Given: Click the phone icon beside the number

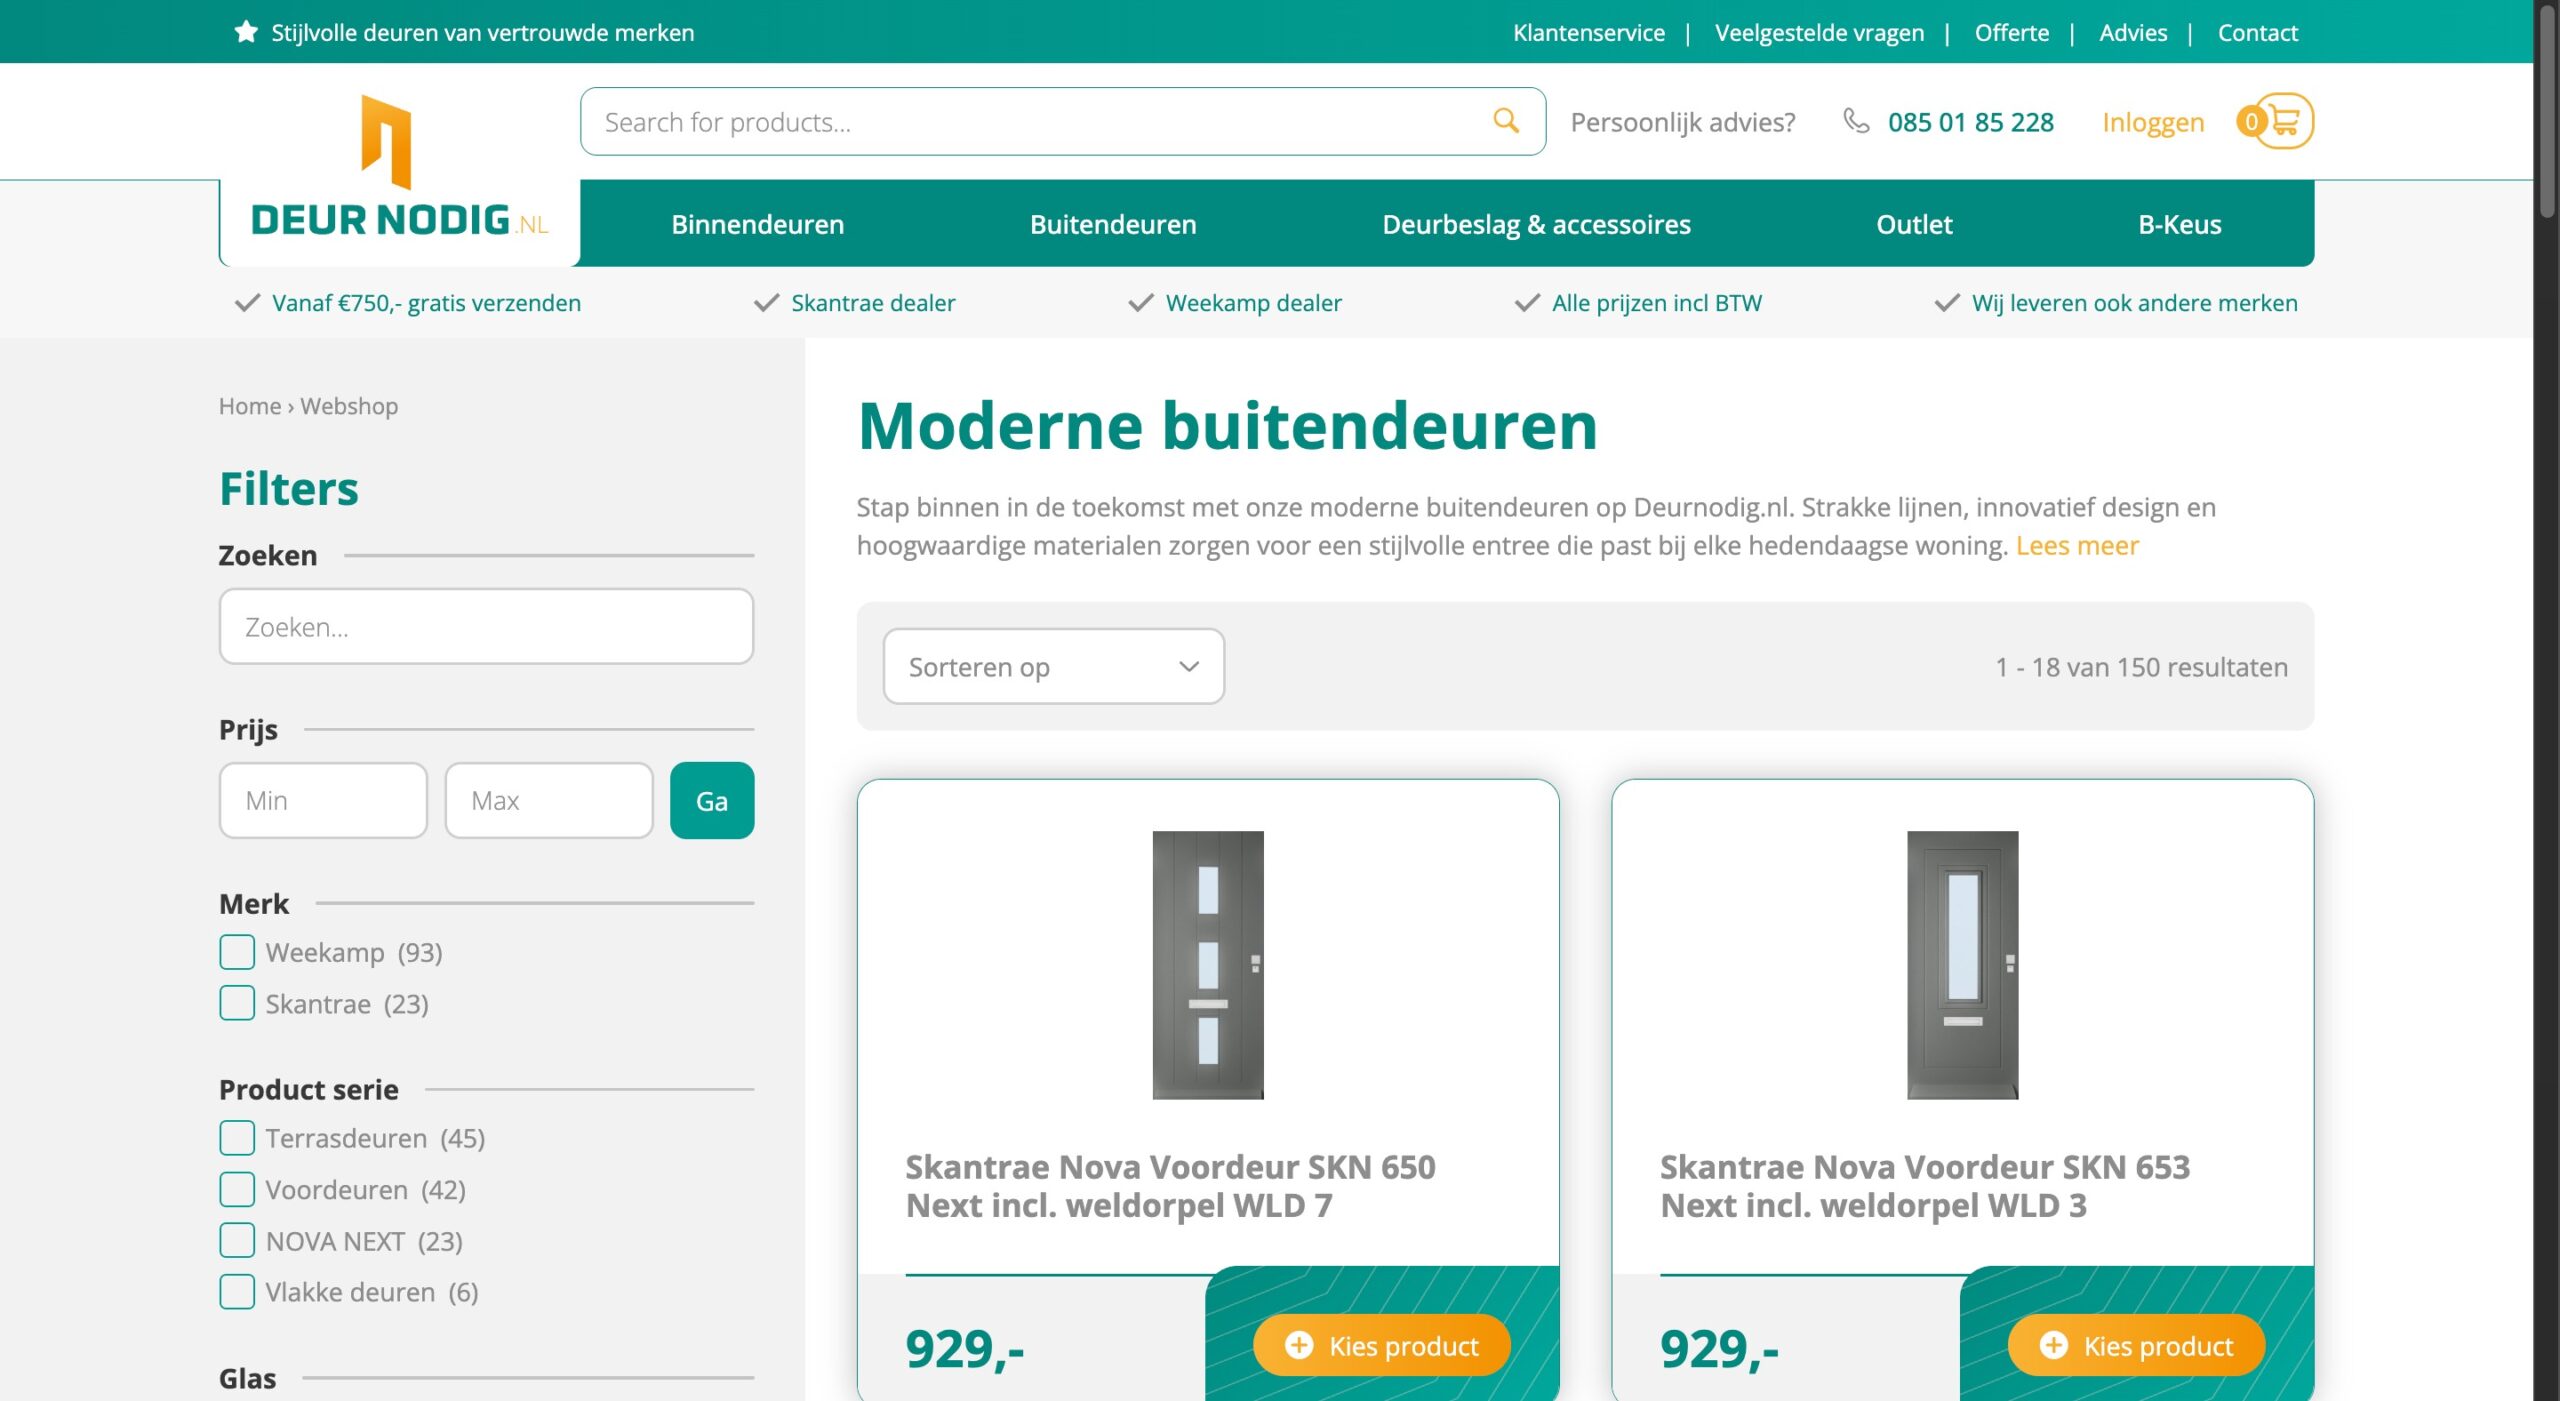Looking at the screenshot, I should coord(1856,121).
